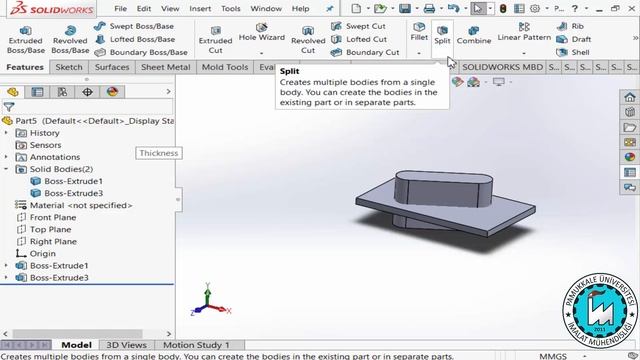Viewport: 640px width, 360px height.
Task: Click the Options gear icon
Action: pos(535,8)
